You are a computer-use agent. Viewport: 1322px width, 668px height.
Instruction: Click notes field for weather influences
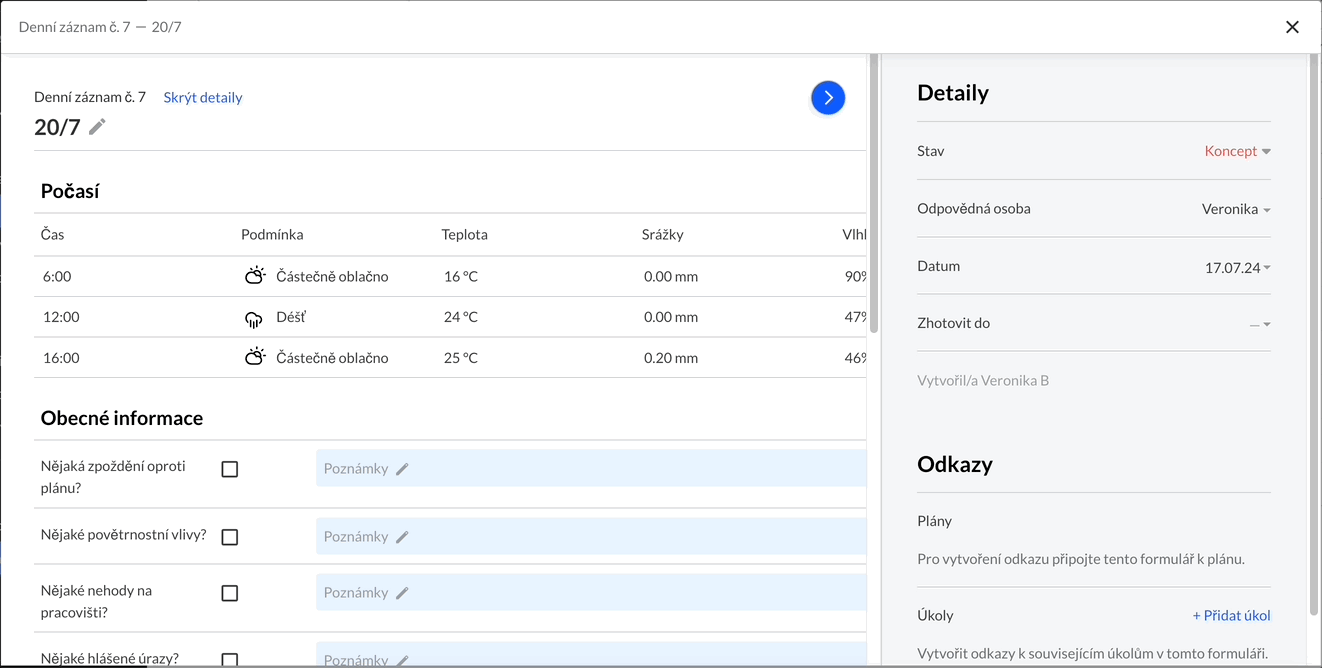tap(591, 536)
